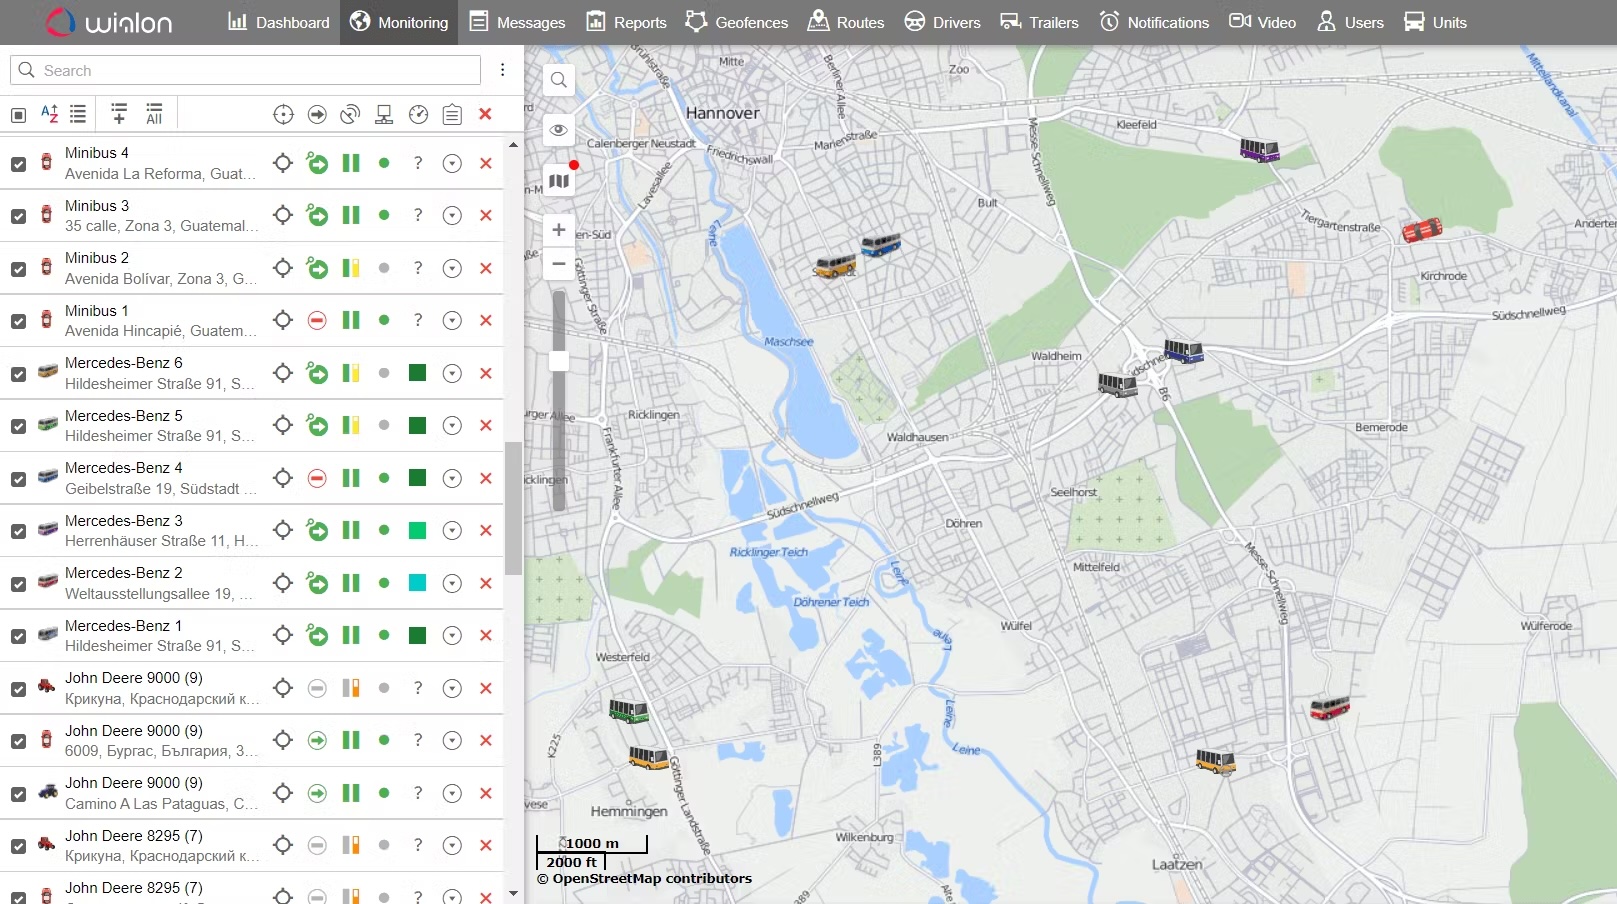Switch to the Messages tab
The image size is (1617, 904).
[x=517, y=22]
